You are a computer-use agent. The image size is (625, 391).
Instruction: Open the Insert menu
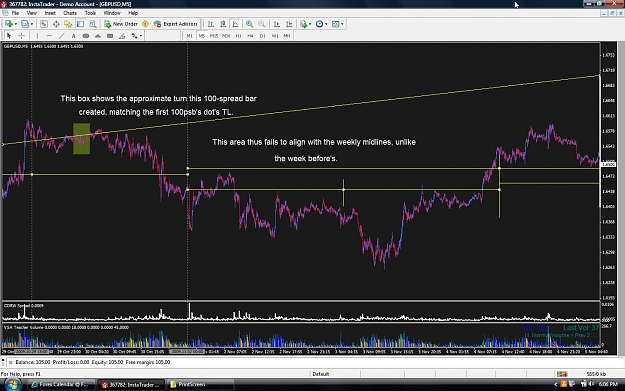[x=50, y=13]
